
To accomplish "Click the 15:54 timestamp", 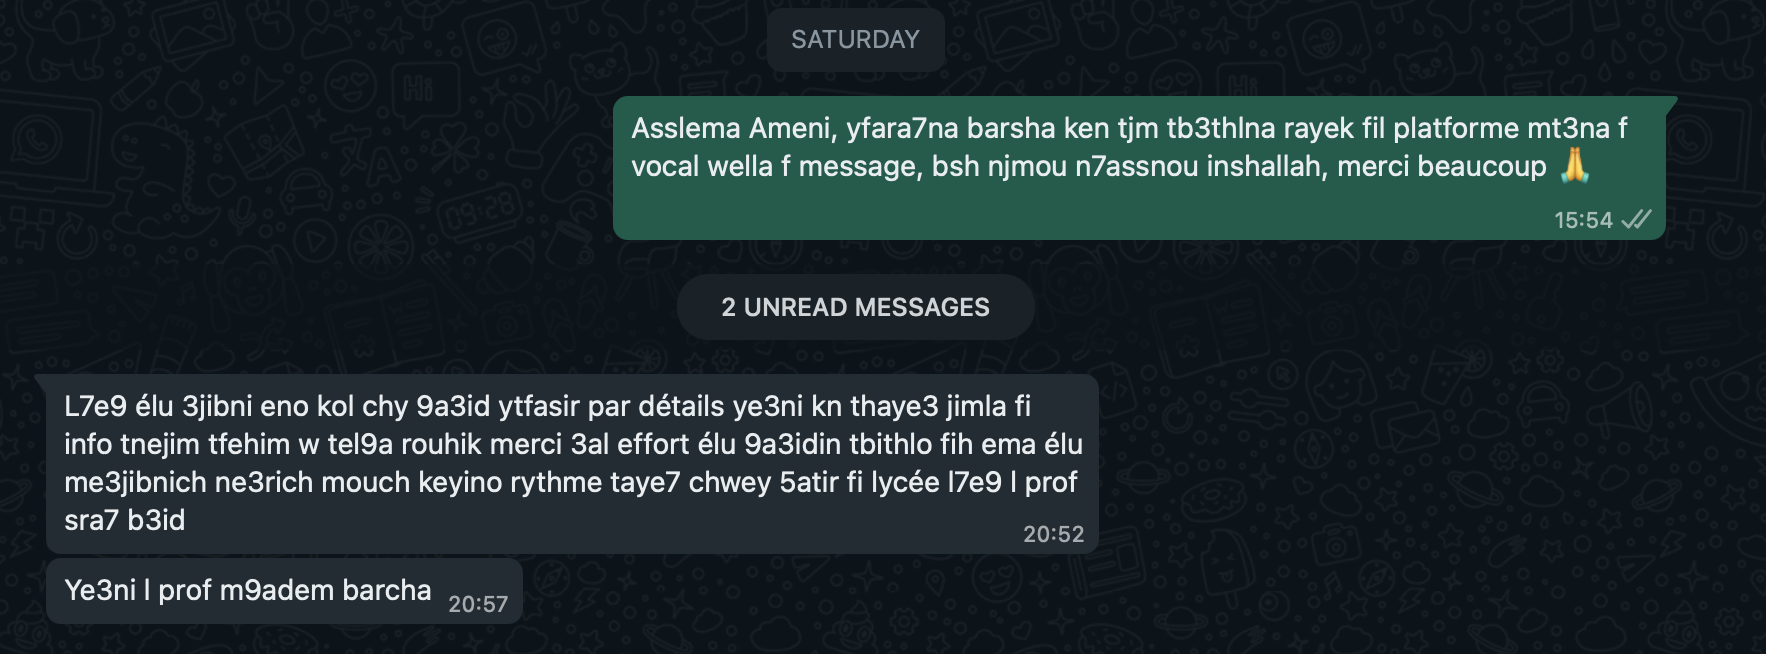I will [x=1583, y=220].
